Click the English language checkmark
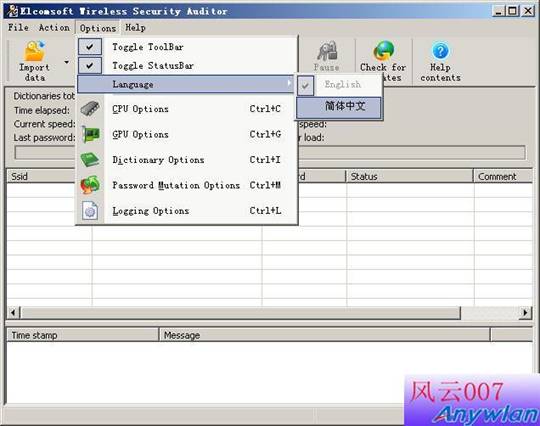The height and width of the screenshot is (426, 540). point(305,85)
